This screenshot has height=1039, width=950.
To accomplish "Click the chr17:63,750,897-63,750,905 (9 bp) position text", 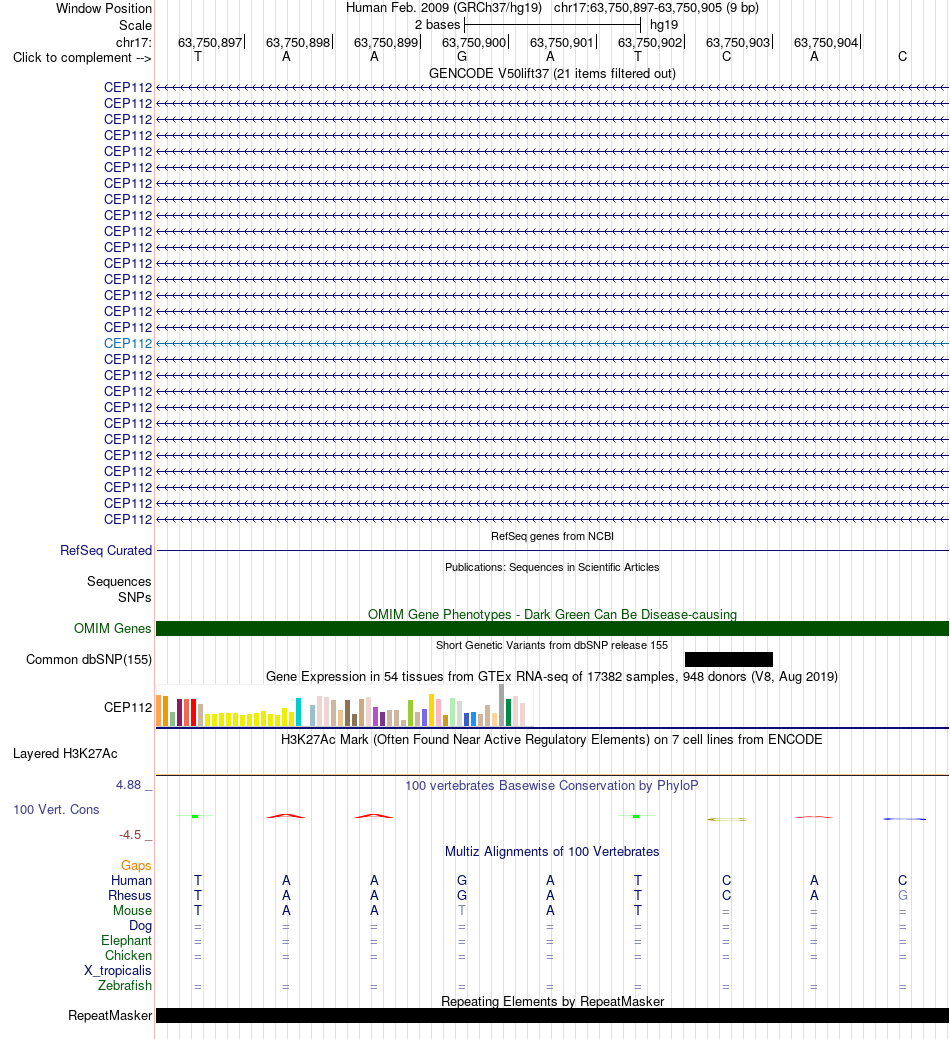I will point(656,8).
